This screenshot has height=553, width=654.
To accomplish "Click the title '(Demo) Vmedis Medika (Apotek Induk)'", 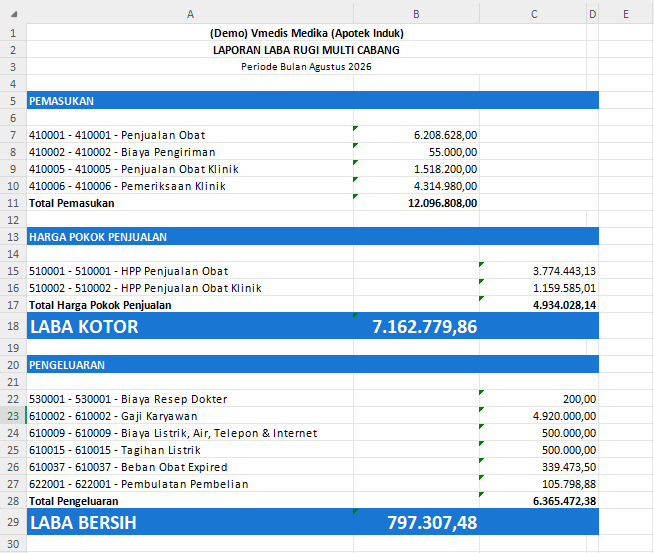I will click(307, 33).
